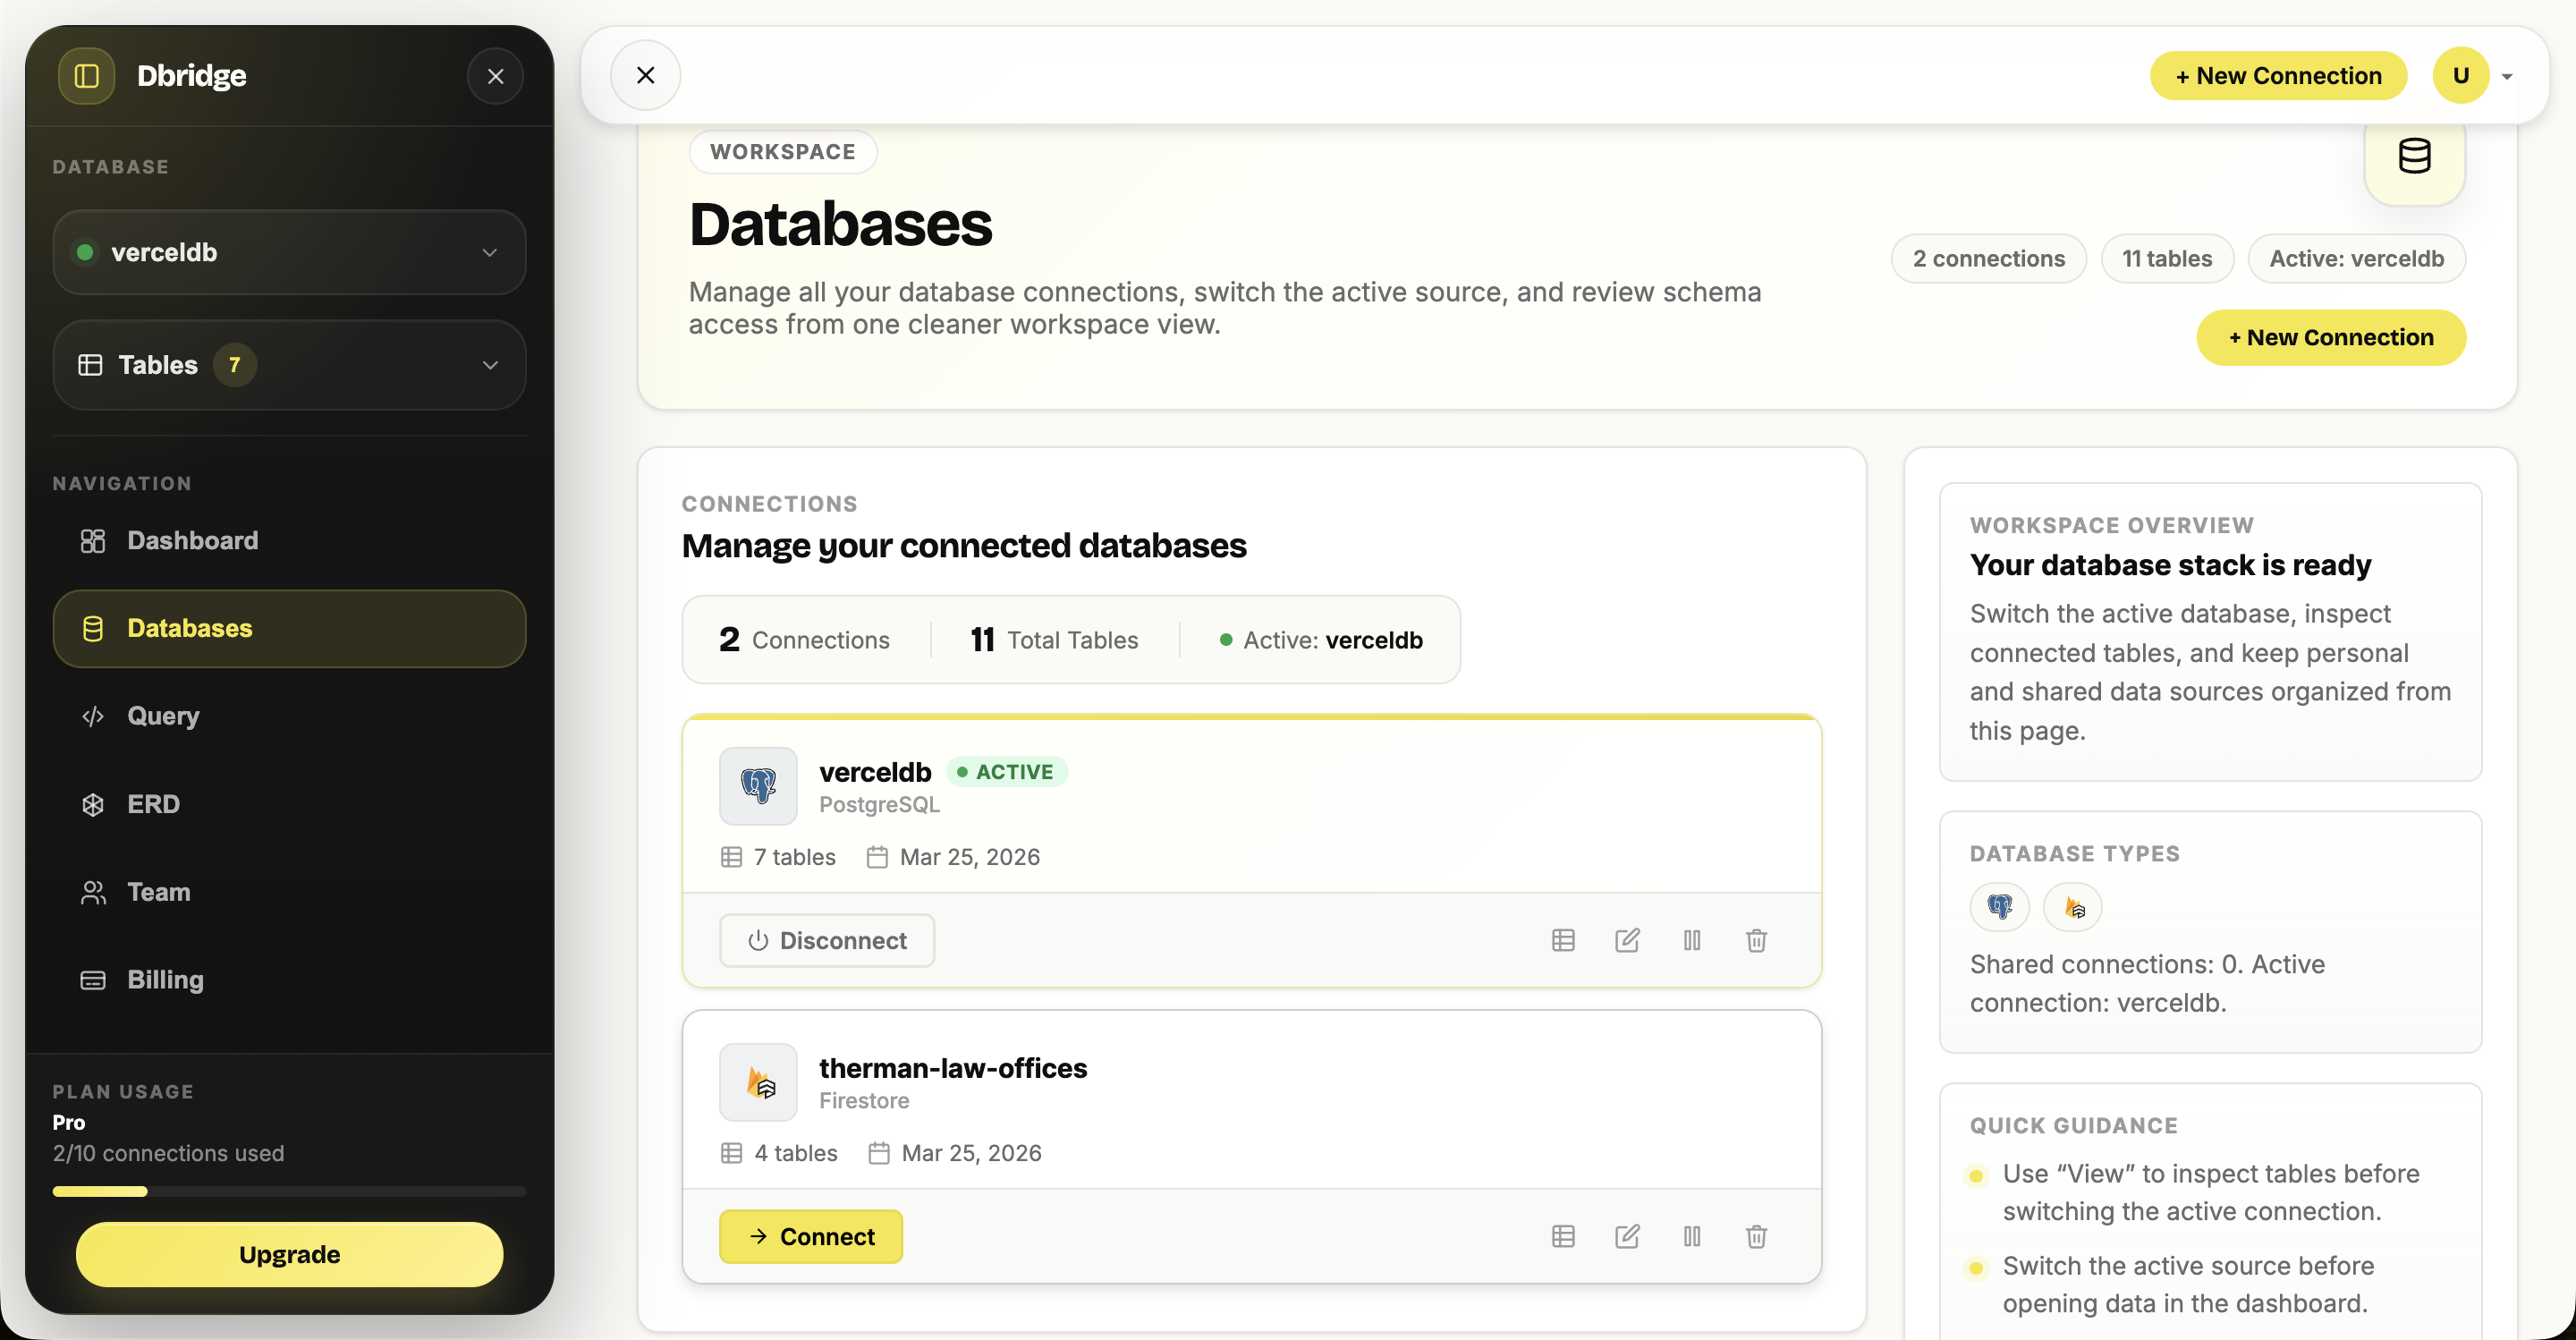
Task: Click New Connection in the top bar
Action: [x=2278, y=76]
